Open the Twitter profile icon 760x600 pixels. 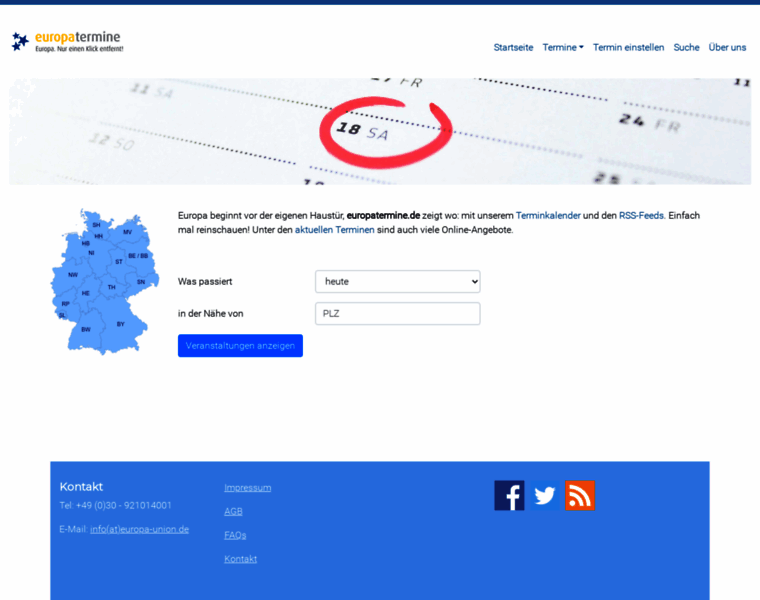544,495
